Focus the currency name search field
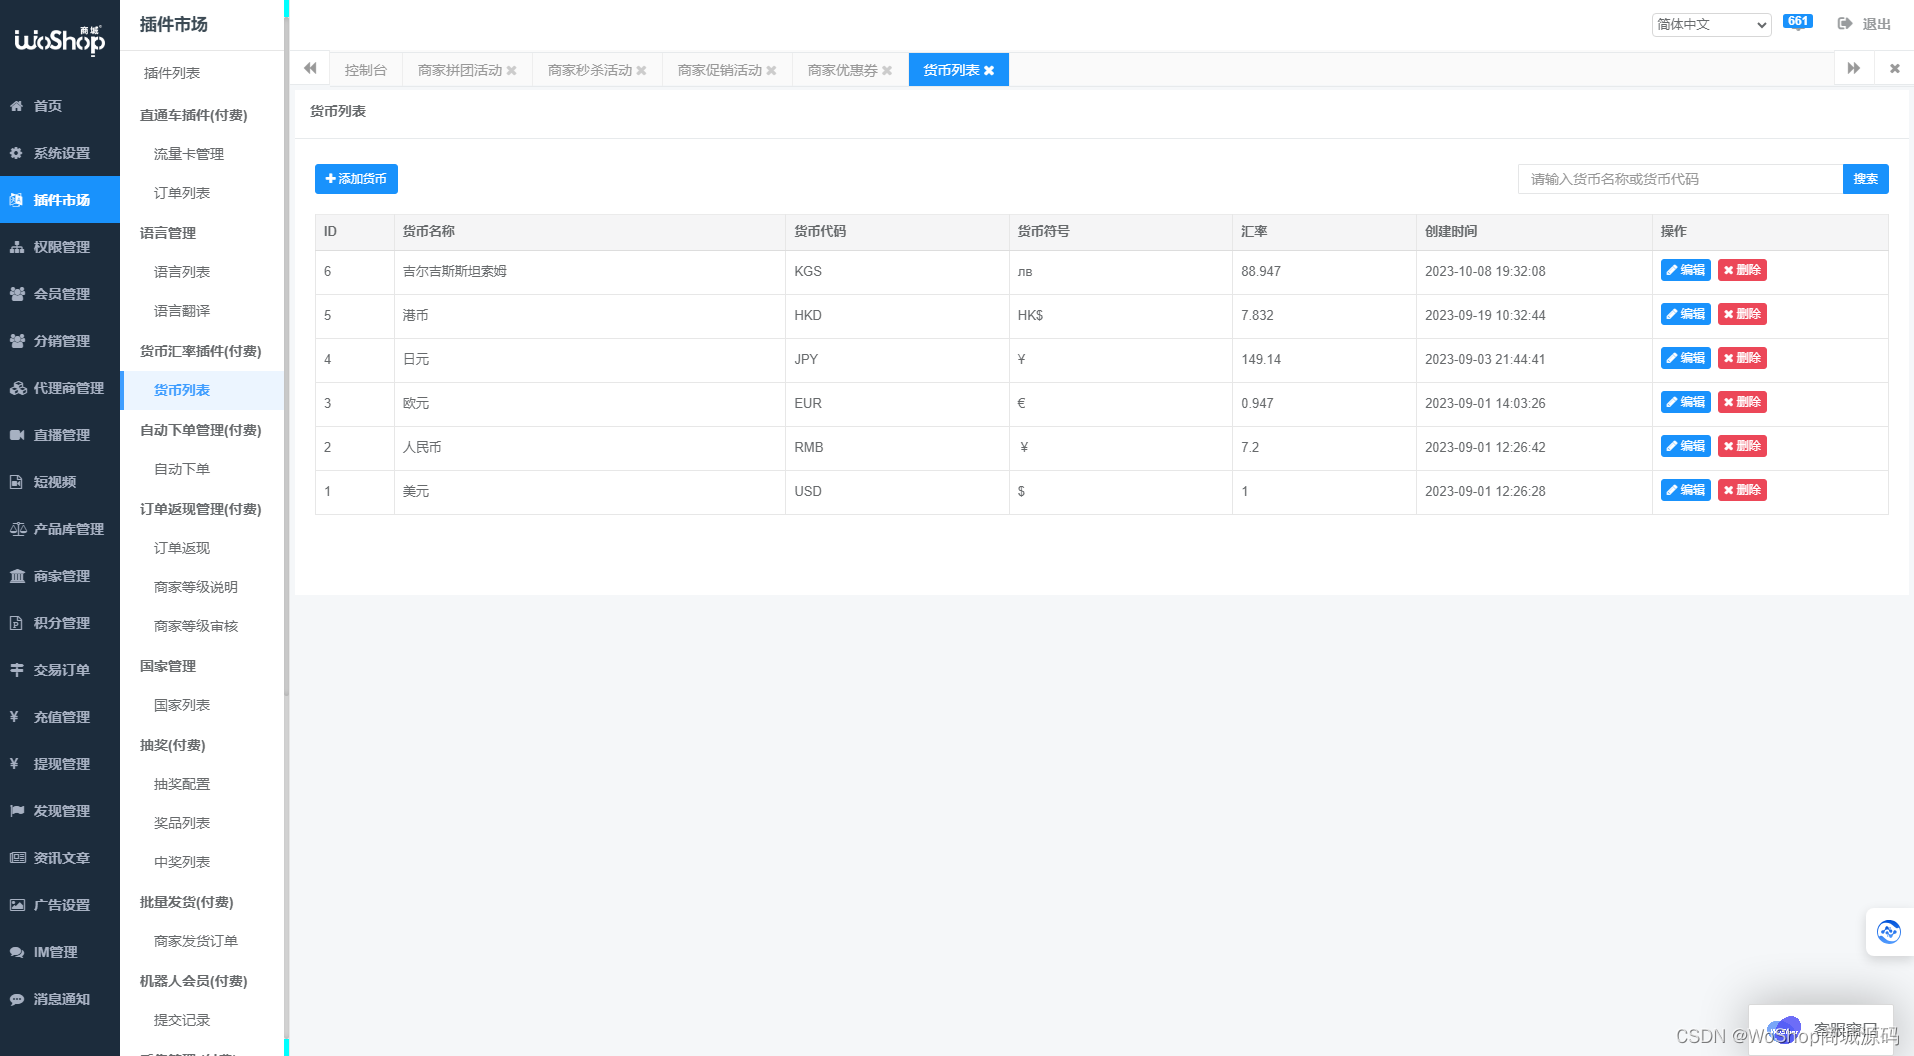This screenshot has height=1056, width=1914. [1680, 179]
